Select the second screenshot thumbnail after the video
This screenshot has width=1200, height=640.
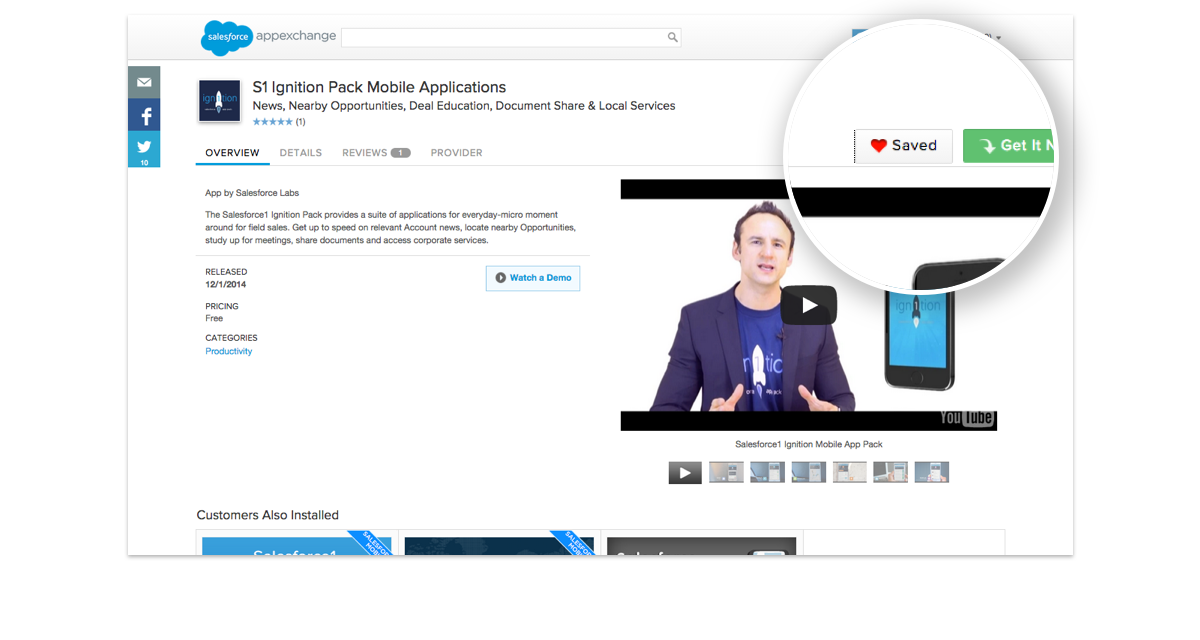tap(767, 472)
